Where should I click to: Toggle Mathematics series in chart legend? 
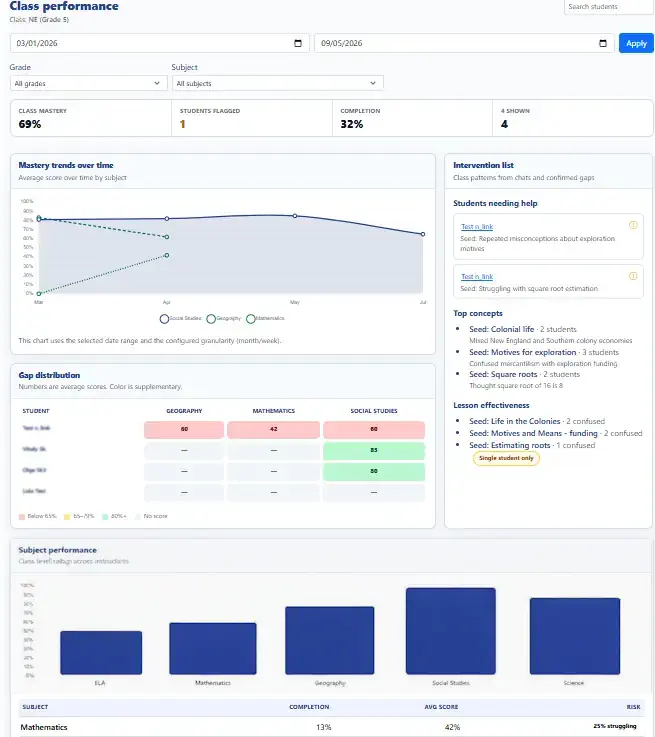[265, 319]
